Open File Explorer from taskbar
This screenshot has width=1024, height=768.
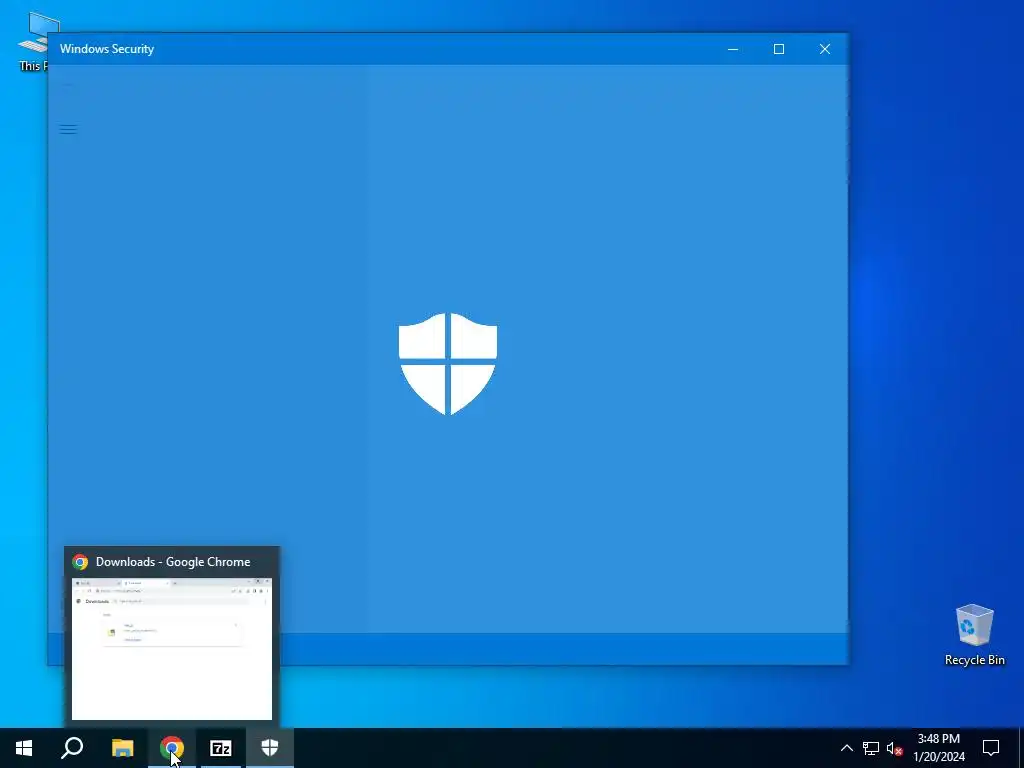click(x=122, y=748)
